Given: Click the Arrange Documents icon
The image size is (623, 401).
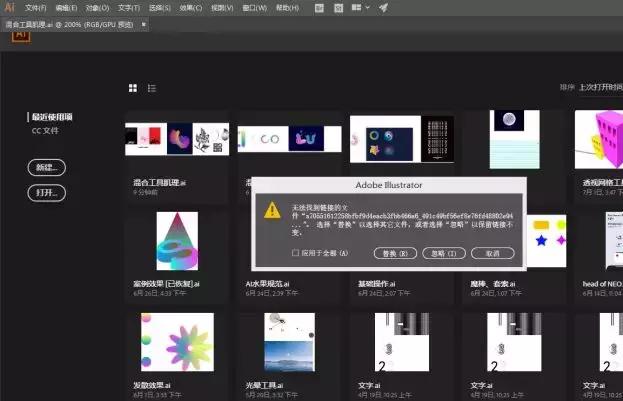Looking at the screenshot, I should (356, 8).
